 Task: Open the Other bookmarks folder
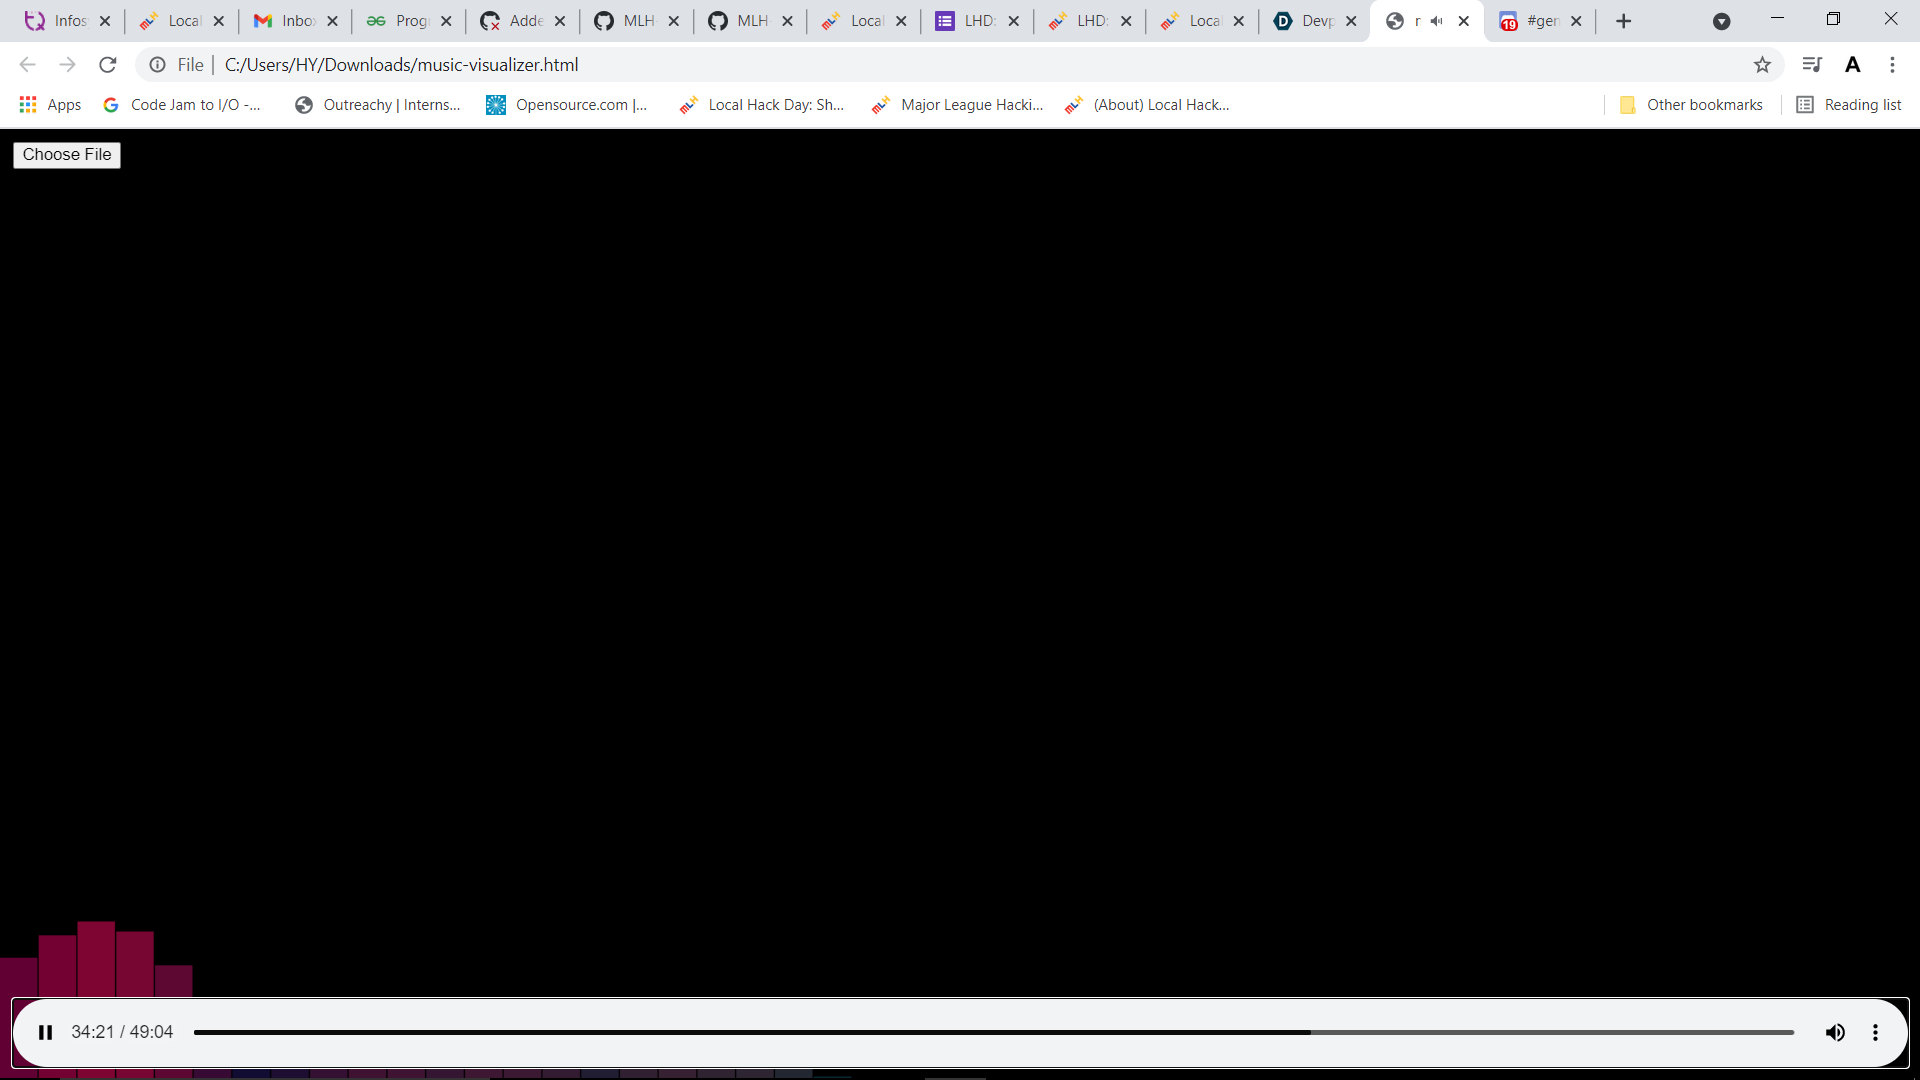coord(1692,104)
